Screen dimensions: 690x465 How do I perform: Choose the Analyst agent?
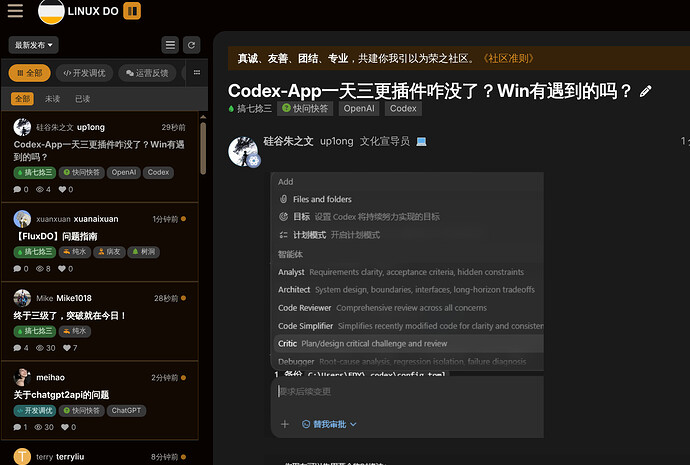click(x=407, y=272)
